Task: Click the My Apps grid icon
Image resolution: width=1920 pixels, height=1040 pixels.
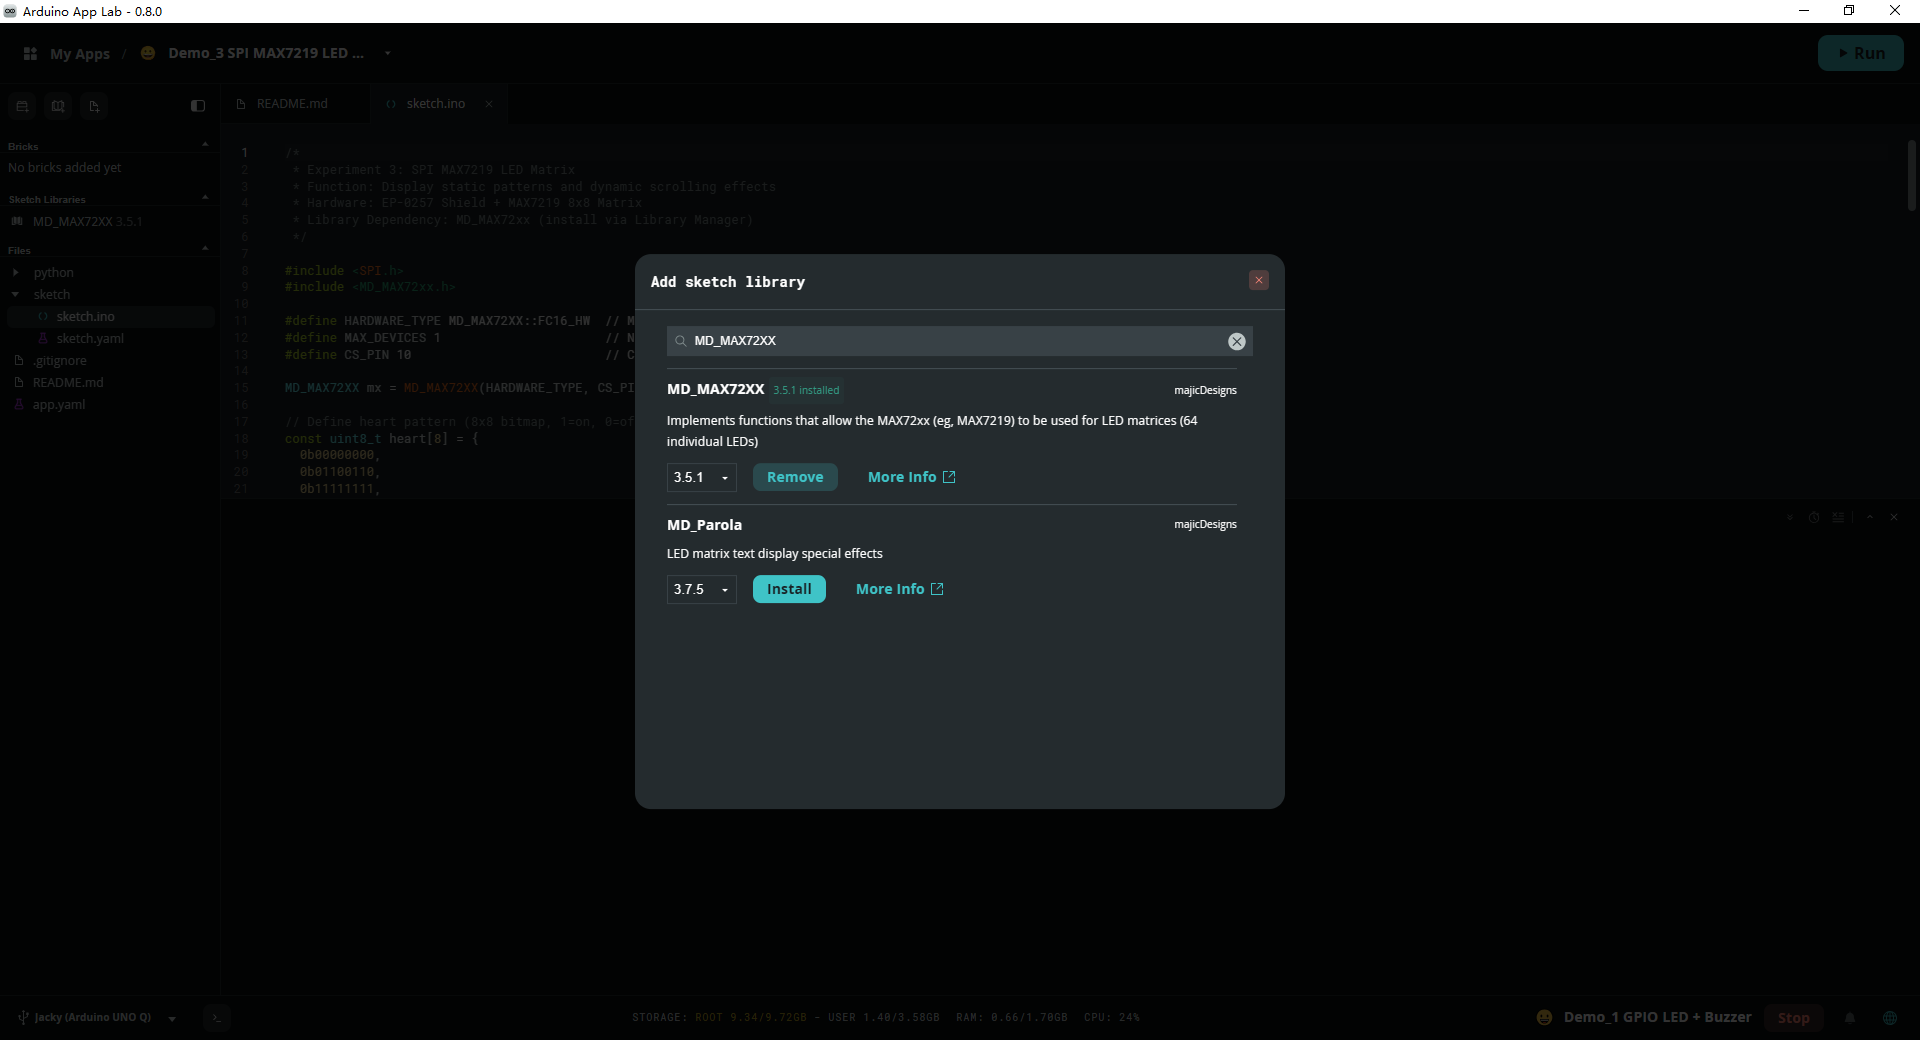Action: pos(30,53)
